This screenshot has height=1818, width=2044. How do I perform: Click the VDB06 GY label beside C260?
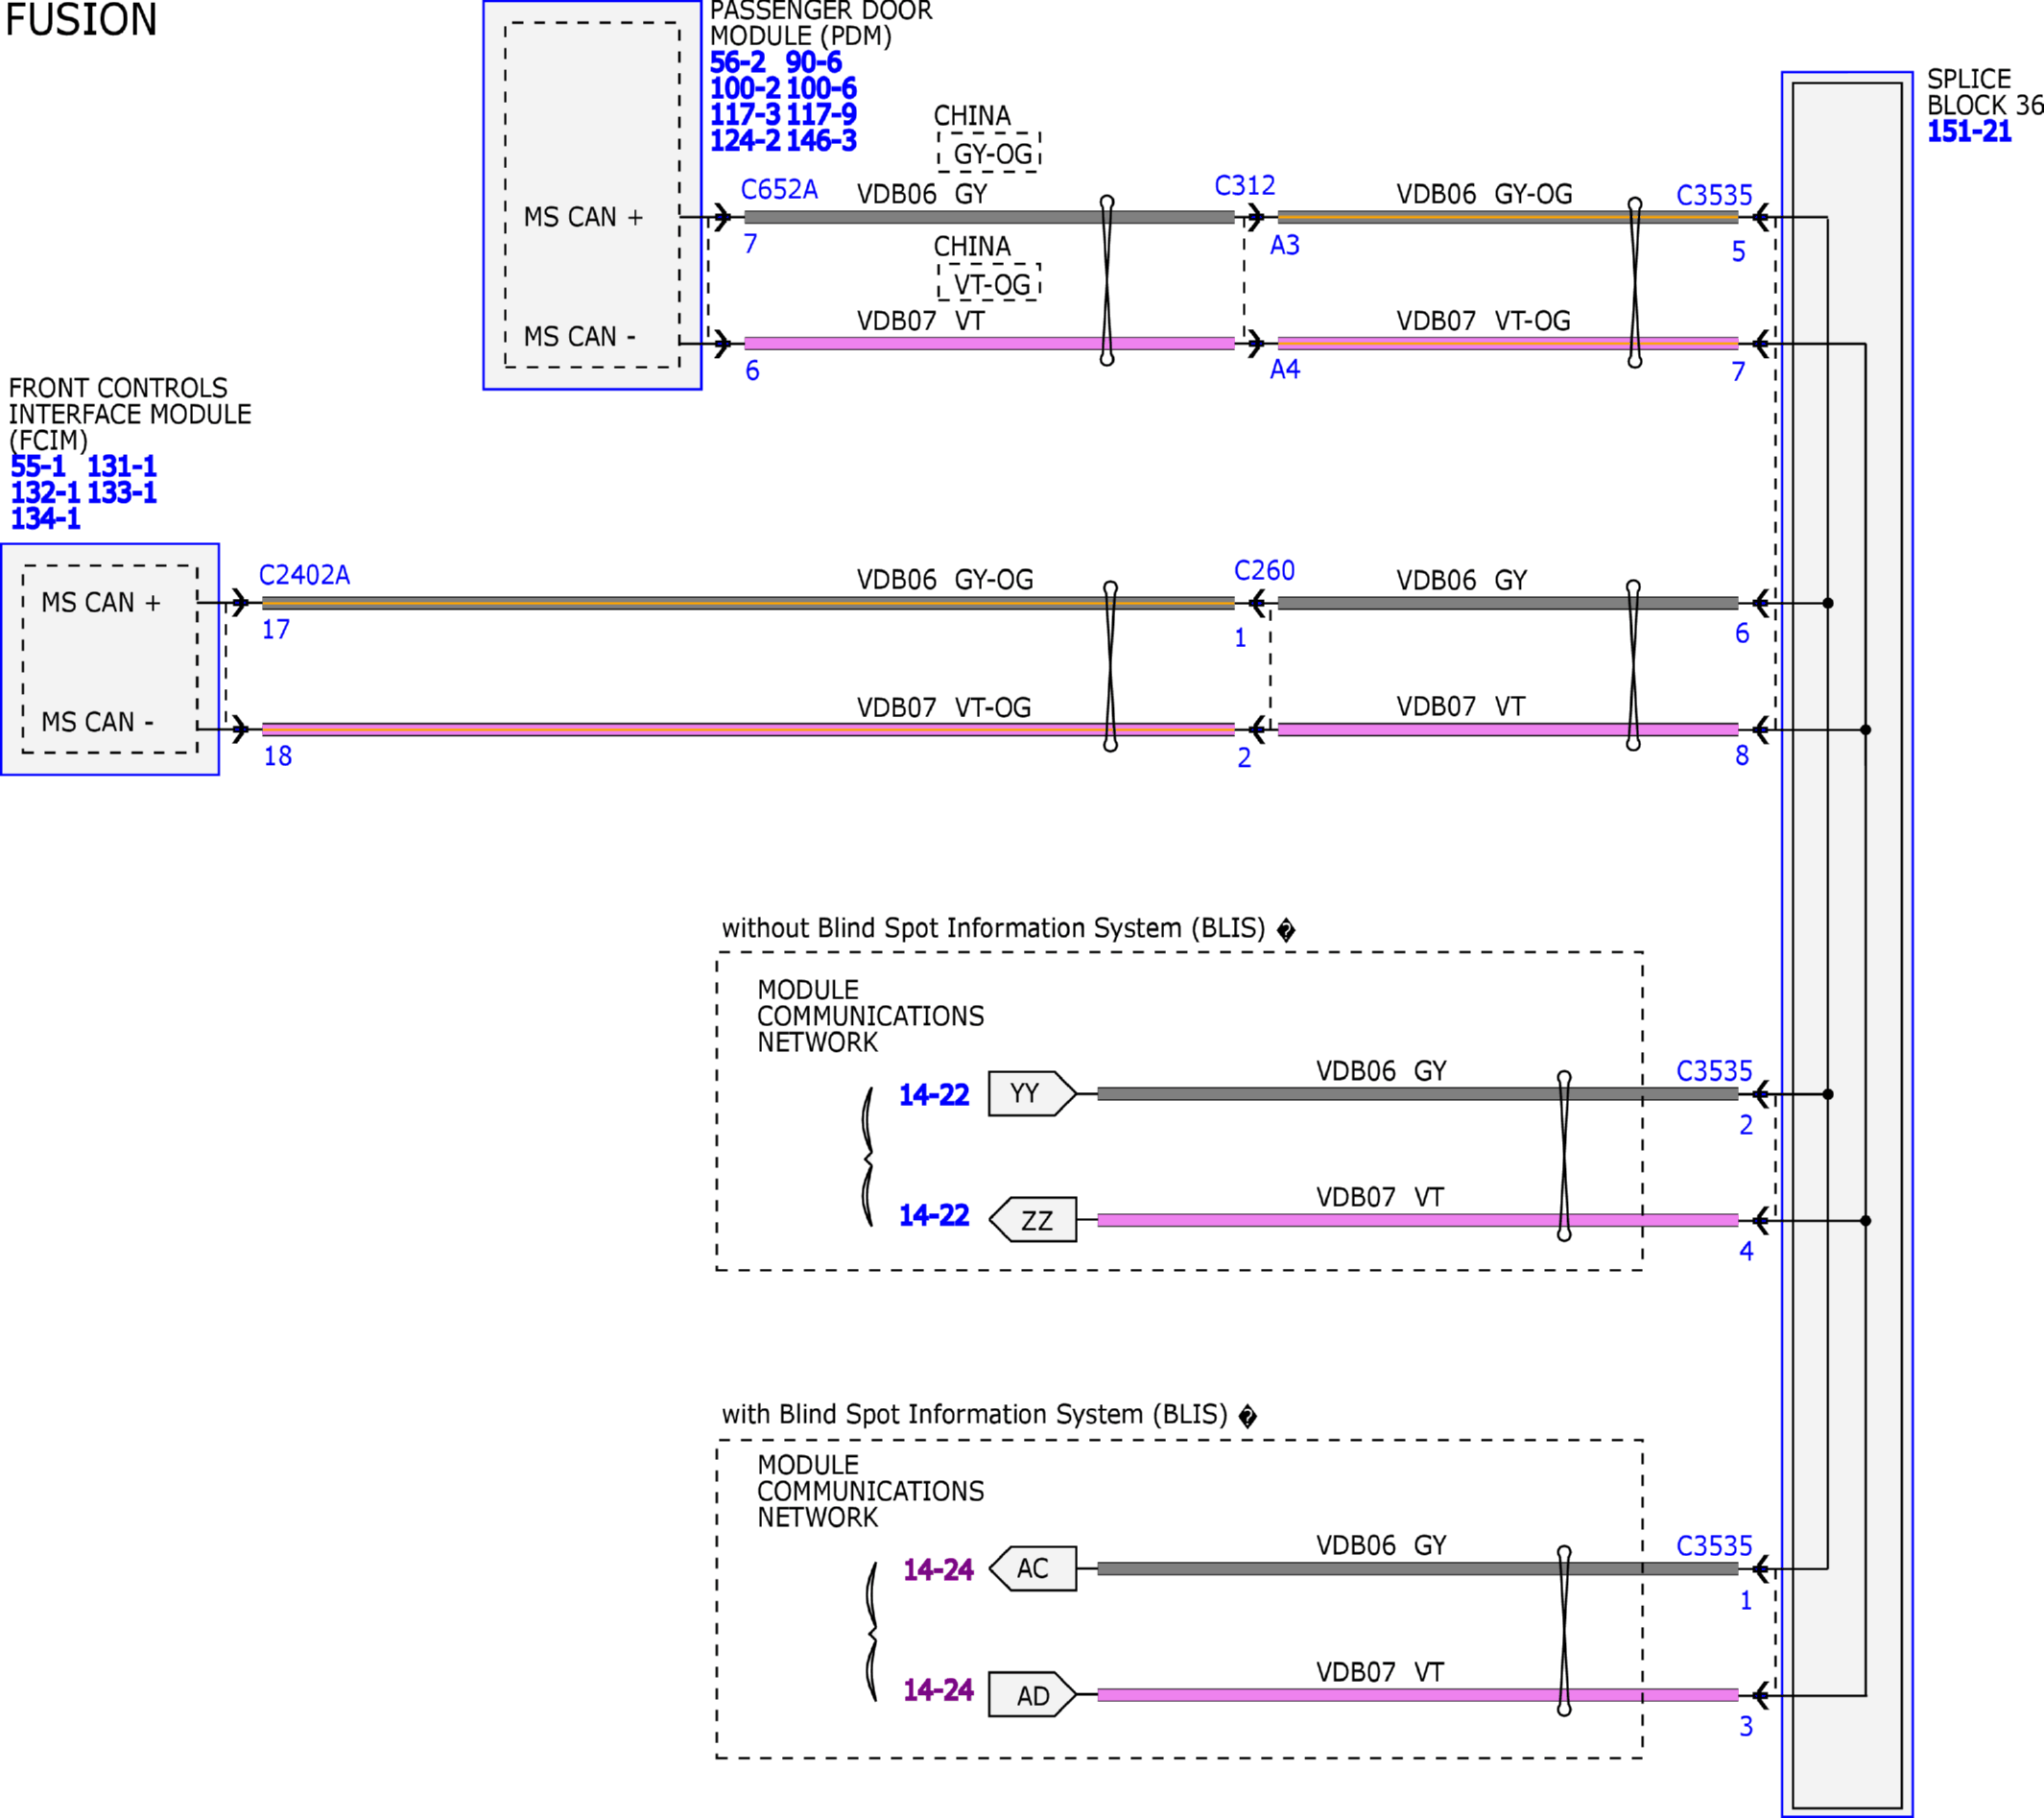coord(1461,581)
